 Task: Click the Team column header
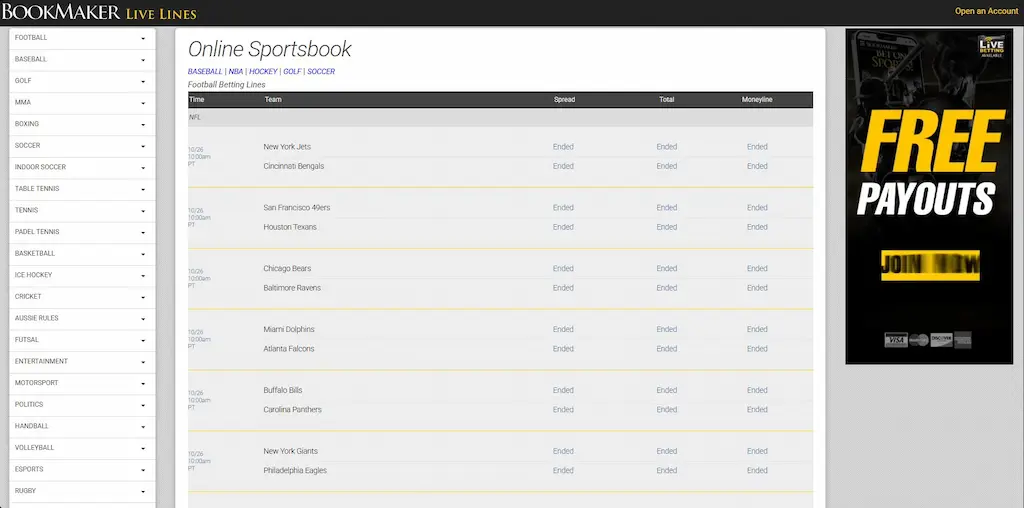click(x=273, y=100)
